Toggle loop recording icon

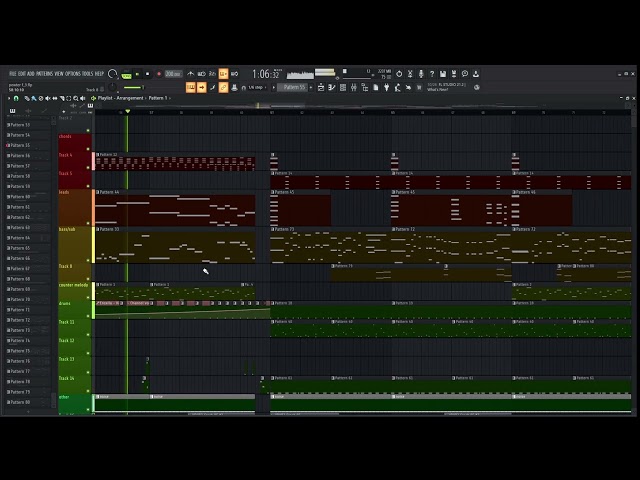pos(234,74)
